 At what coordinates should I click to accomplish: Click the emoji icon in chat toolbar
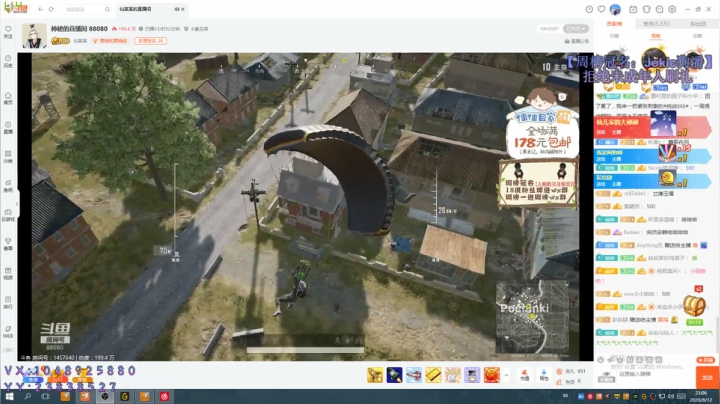tap(600, 359)
